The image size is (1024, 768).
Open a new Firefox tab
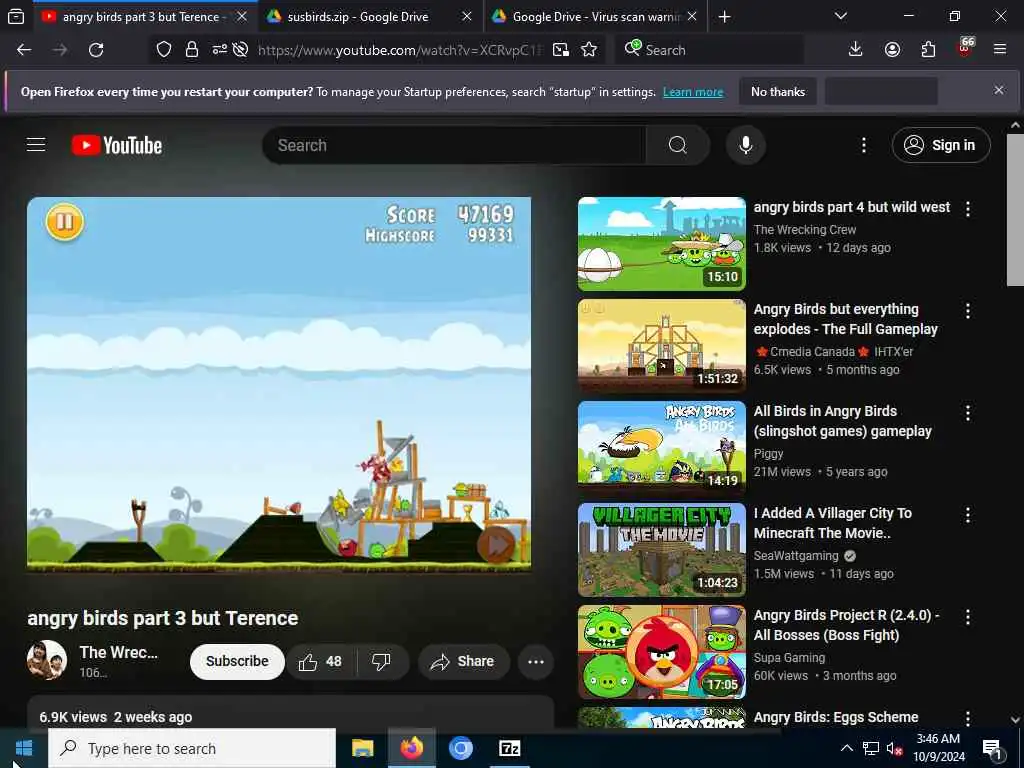coord(724,17)
